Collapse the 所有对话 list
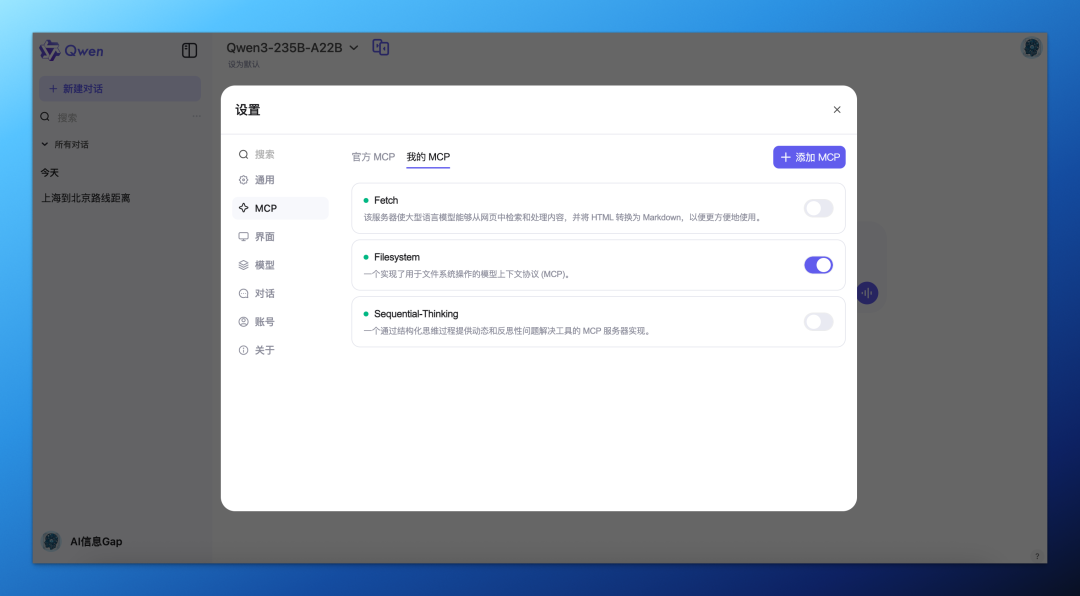The height and width of the screenshot is (596, 1080). [x=65, y=145]
